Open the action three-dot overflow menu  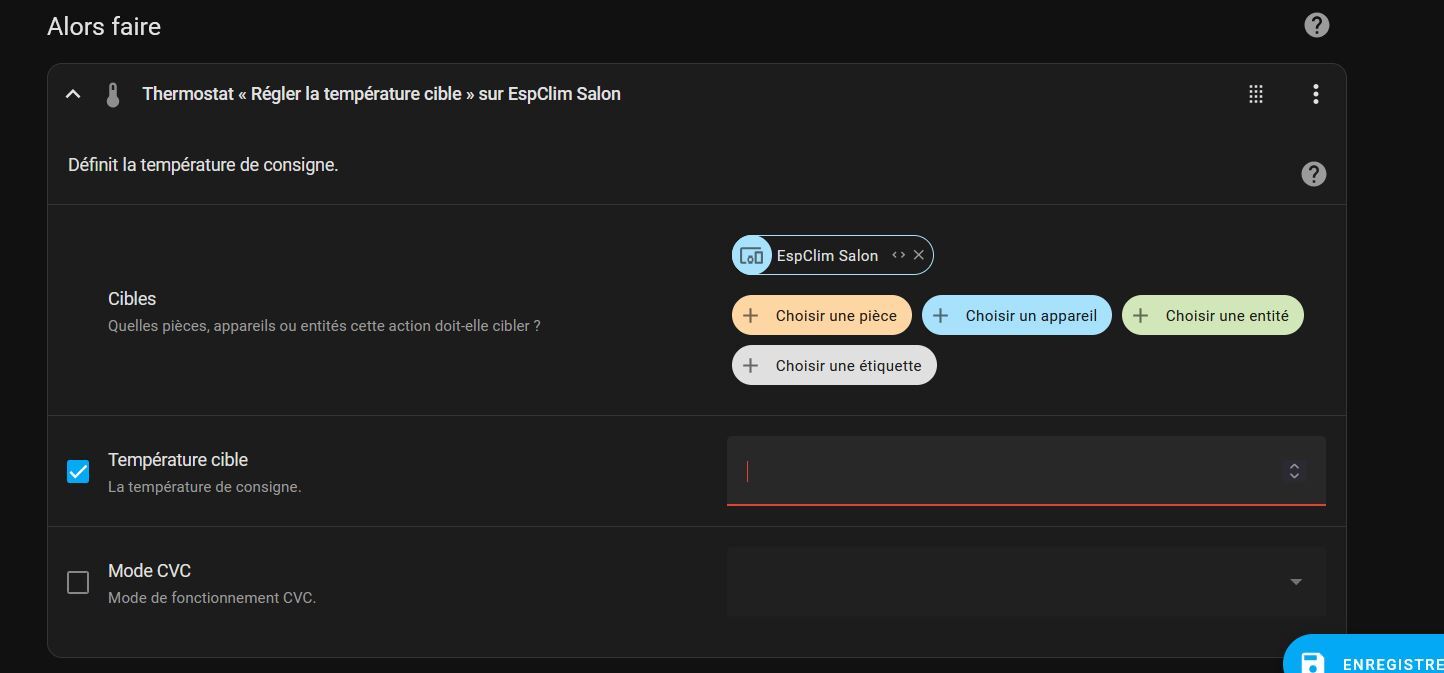pyautogui.click(x=1315, y=94)
